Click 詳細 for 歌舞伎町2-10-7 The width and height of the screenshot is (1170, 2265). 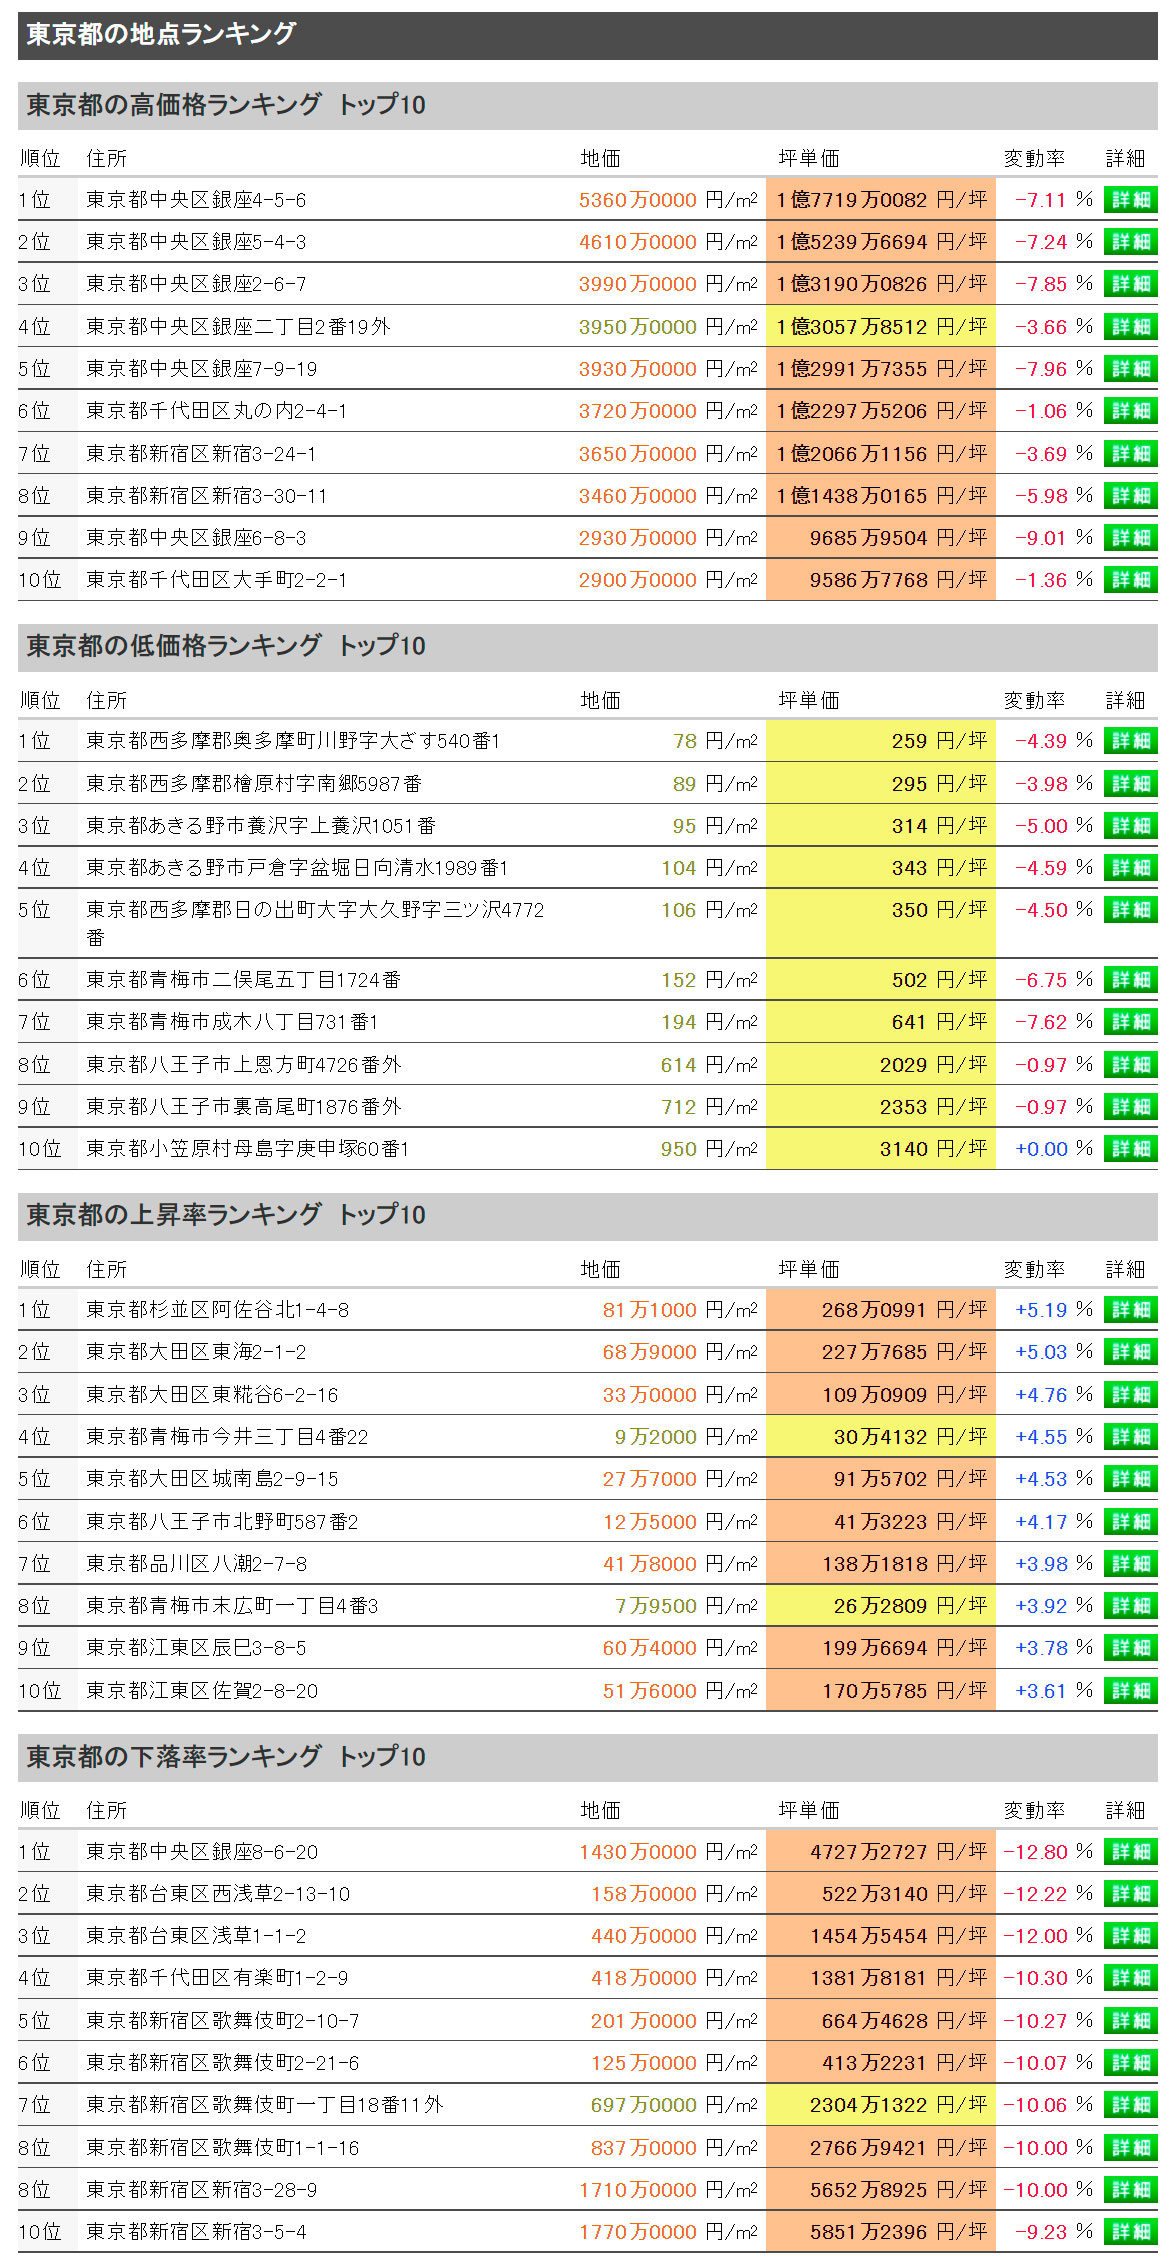[x=1130, y=2021]
